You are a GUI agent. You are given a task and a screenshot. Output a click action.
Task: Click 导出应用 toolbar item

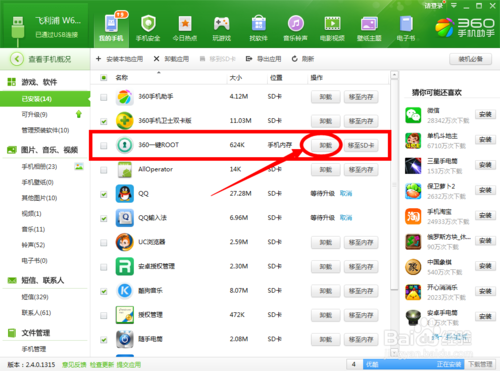pos(263,59)
